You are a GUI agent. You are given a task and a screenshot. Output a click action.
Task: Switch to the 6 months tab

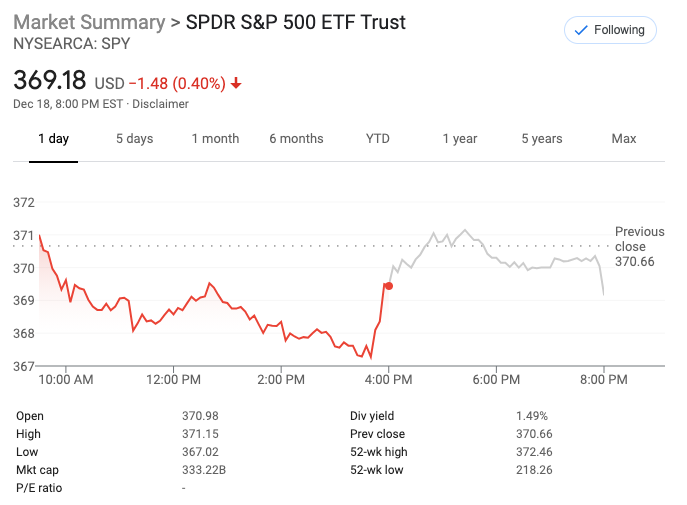(296, 139)
